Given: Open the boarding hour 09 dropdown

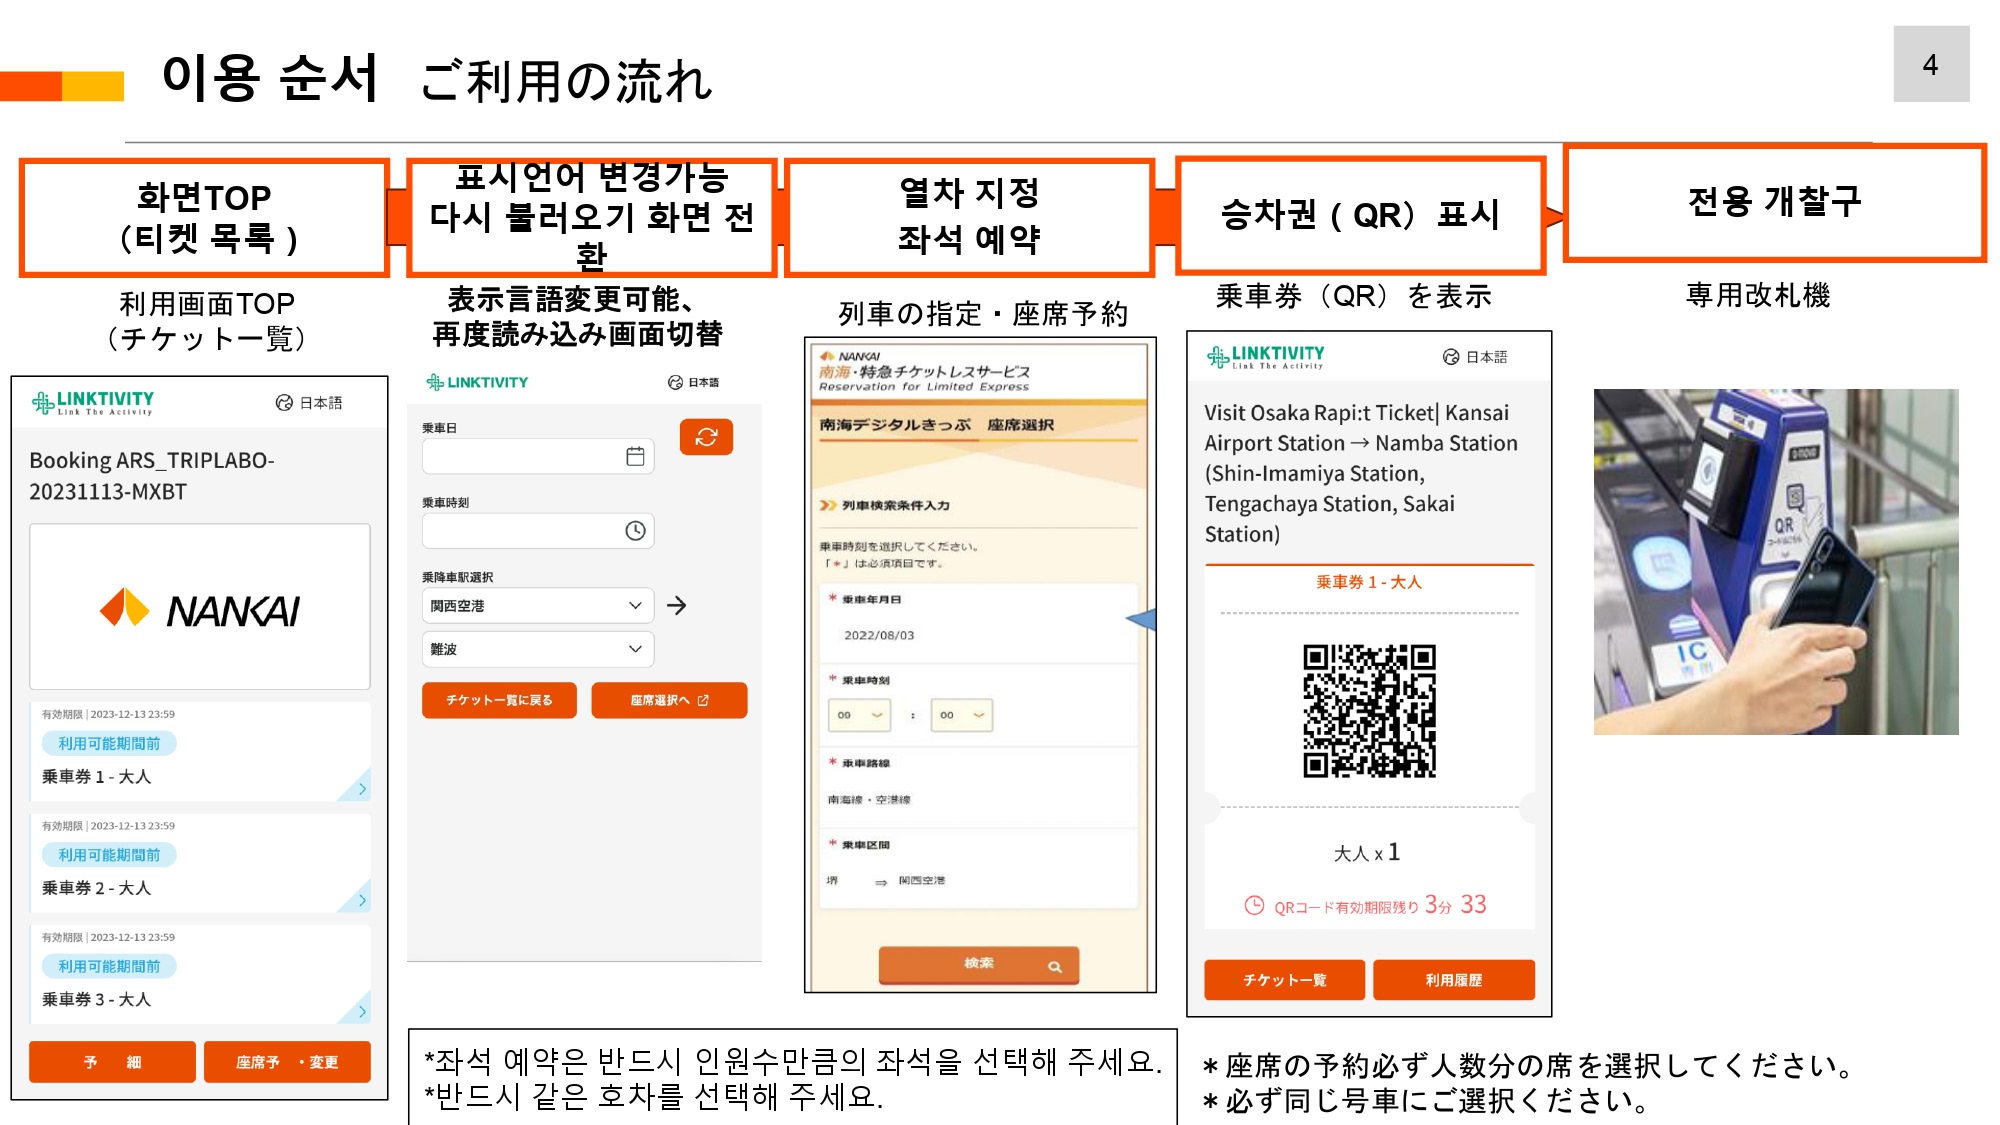Looking at the screenshot, I should [860, 715].
